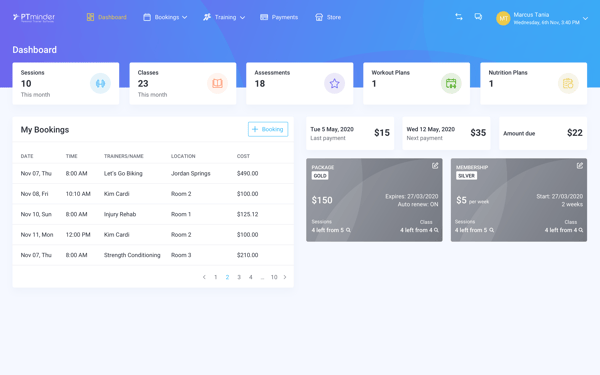Image resolution: width=600 pixels, height=375 pixels.
Task: Open the Bookings menu
Action: (165, 17)
